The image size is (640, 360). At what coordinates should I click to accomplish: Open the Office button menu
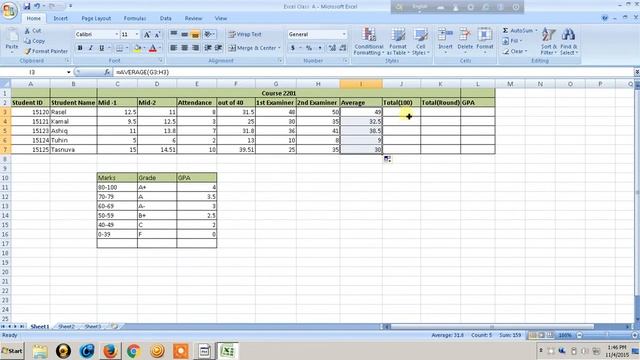pos(9,10)
